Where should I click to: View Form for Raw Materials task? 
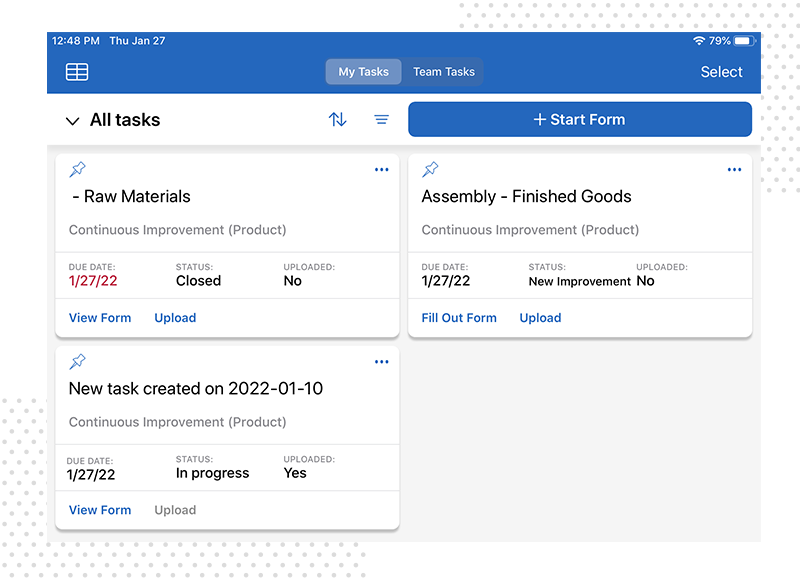100,318
